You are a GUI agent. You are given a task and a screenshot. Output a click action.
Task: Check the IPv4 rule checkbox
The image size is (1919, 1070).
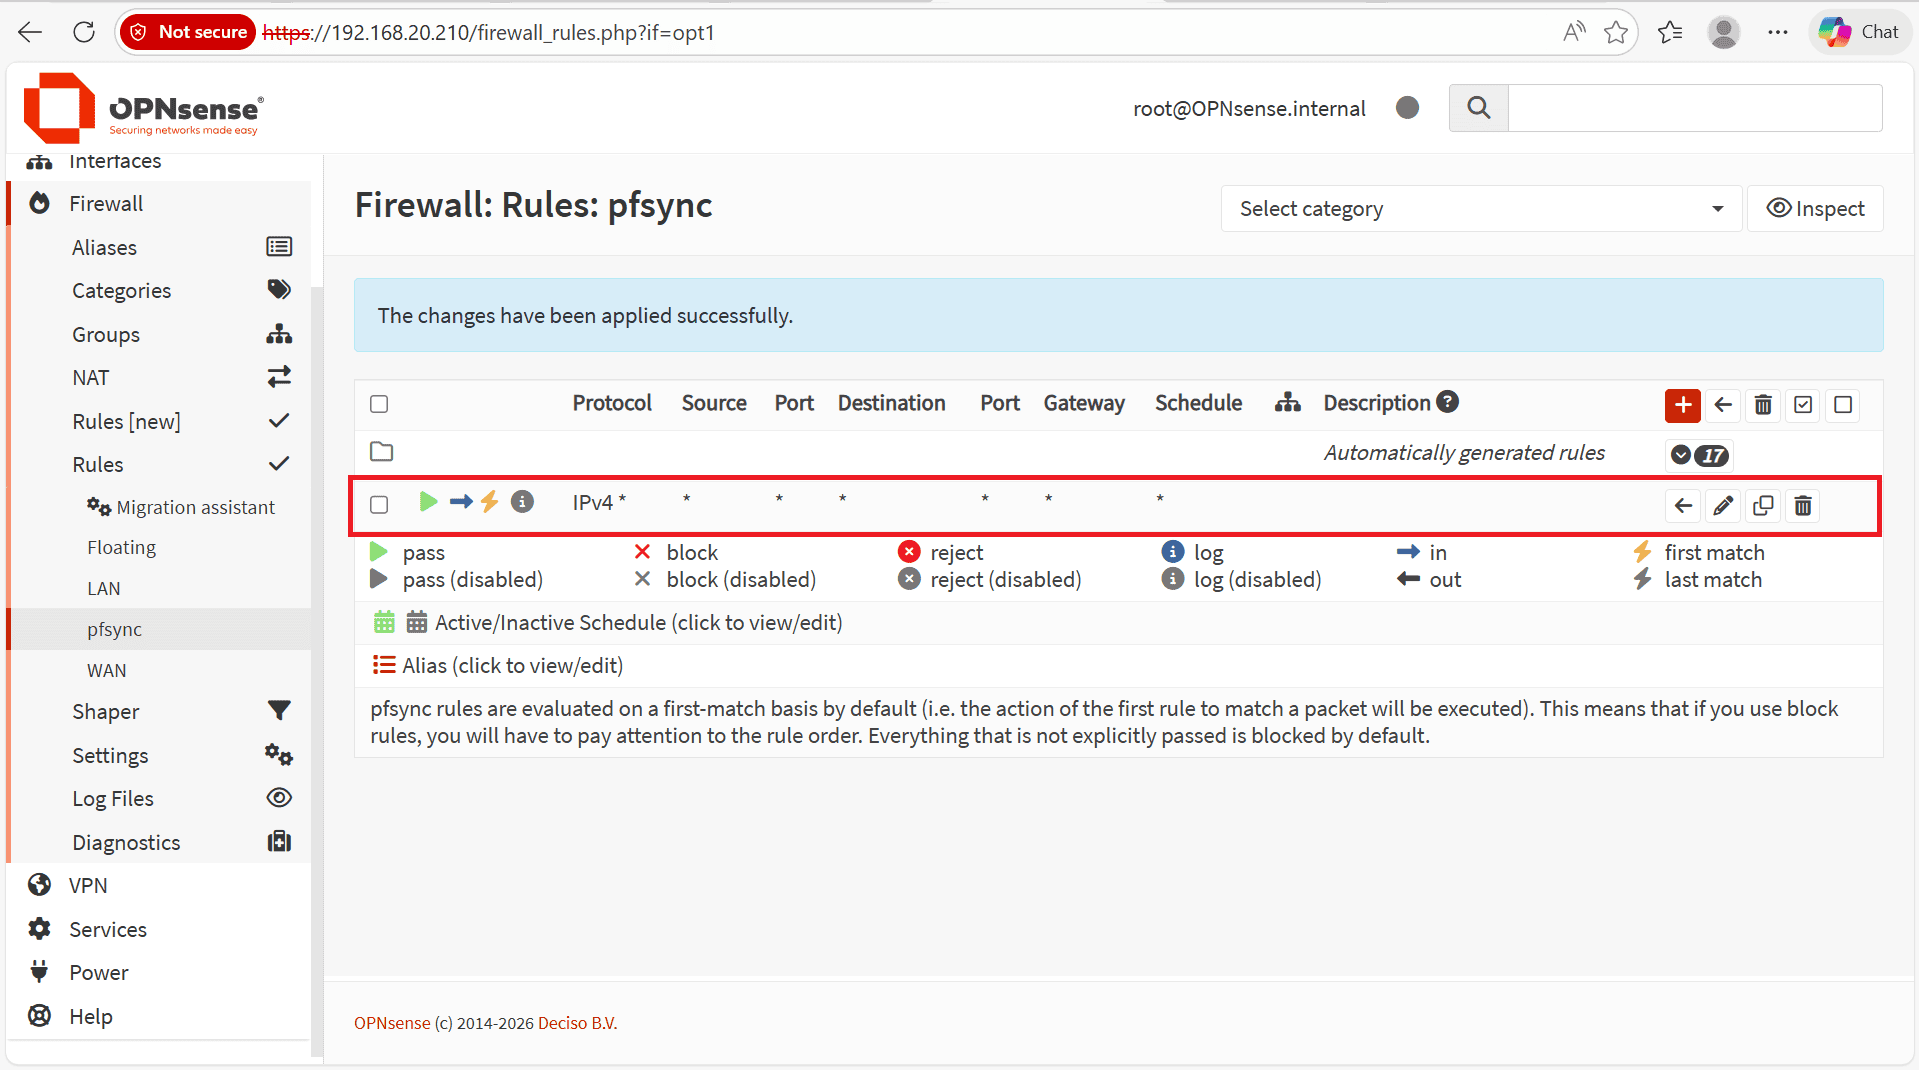[x=379, y=505]
